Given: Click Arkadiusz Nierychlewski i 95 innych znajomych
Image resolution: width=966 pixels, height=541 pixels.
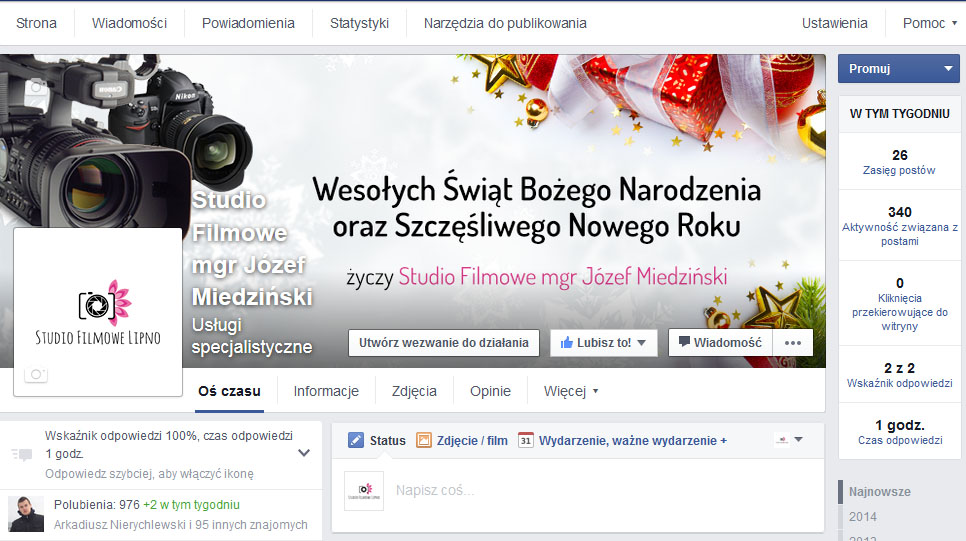Looking at the screenshot, I should (x=181, y=524).
